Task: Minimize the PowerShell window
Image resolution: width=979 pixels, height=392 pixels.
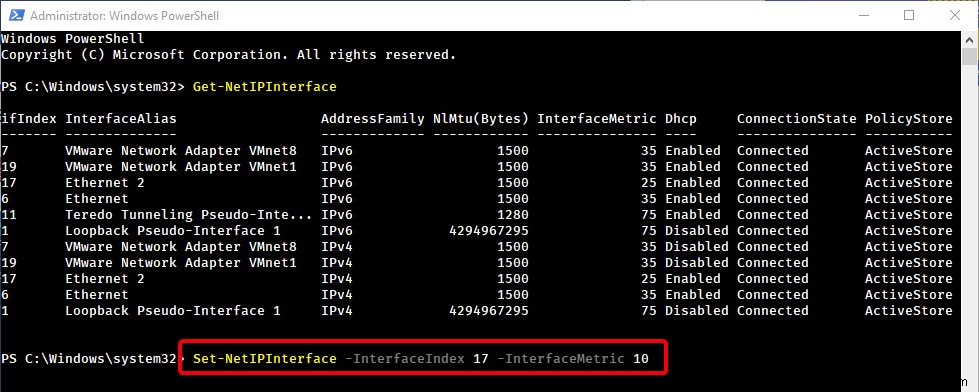Action: coord(863,15)
